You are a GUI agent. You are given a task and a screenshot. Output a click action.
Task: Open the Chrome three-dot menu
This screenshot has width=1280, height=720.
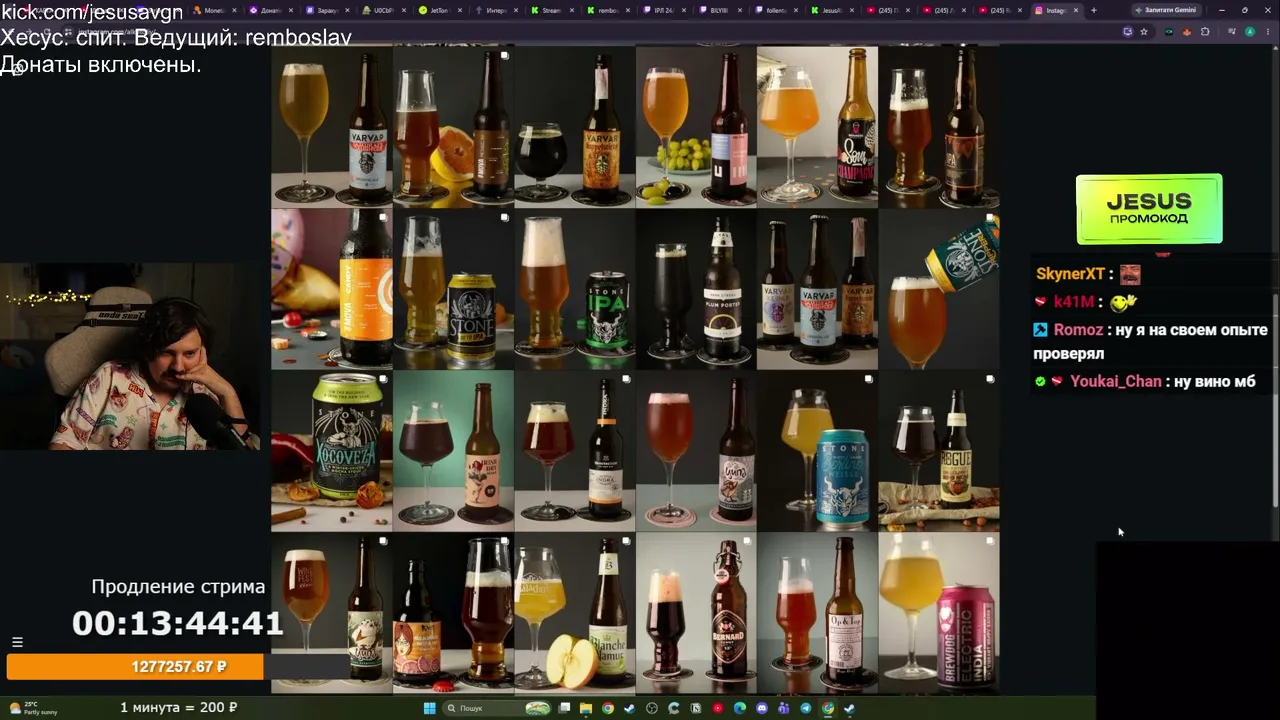1268,31
